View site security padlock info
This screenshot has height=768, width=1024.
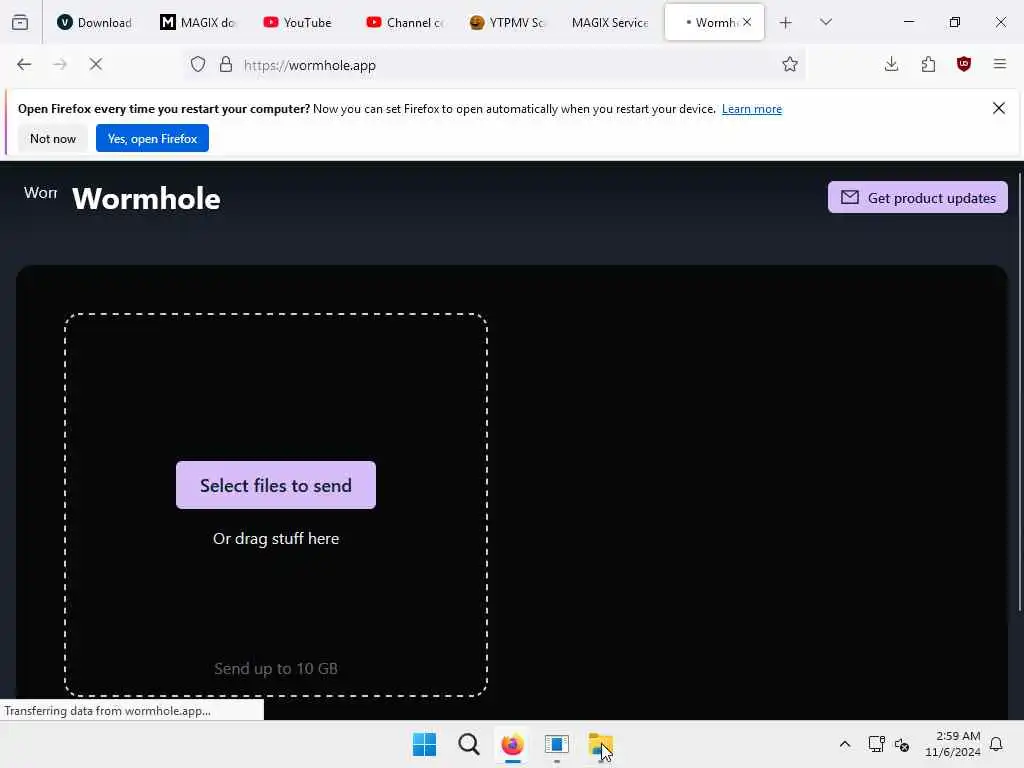[226, 64]
